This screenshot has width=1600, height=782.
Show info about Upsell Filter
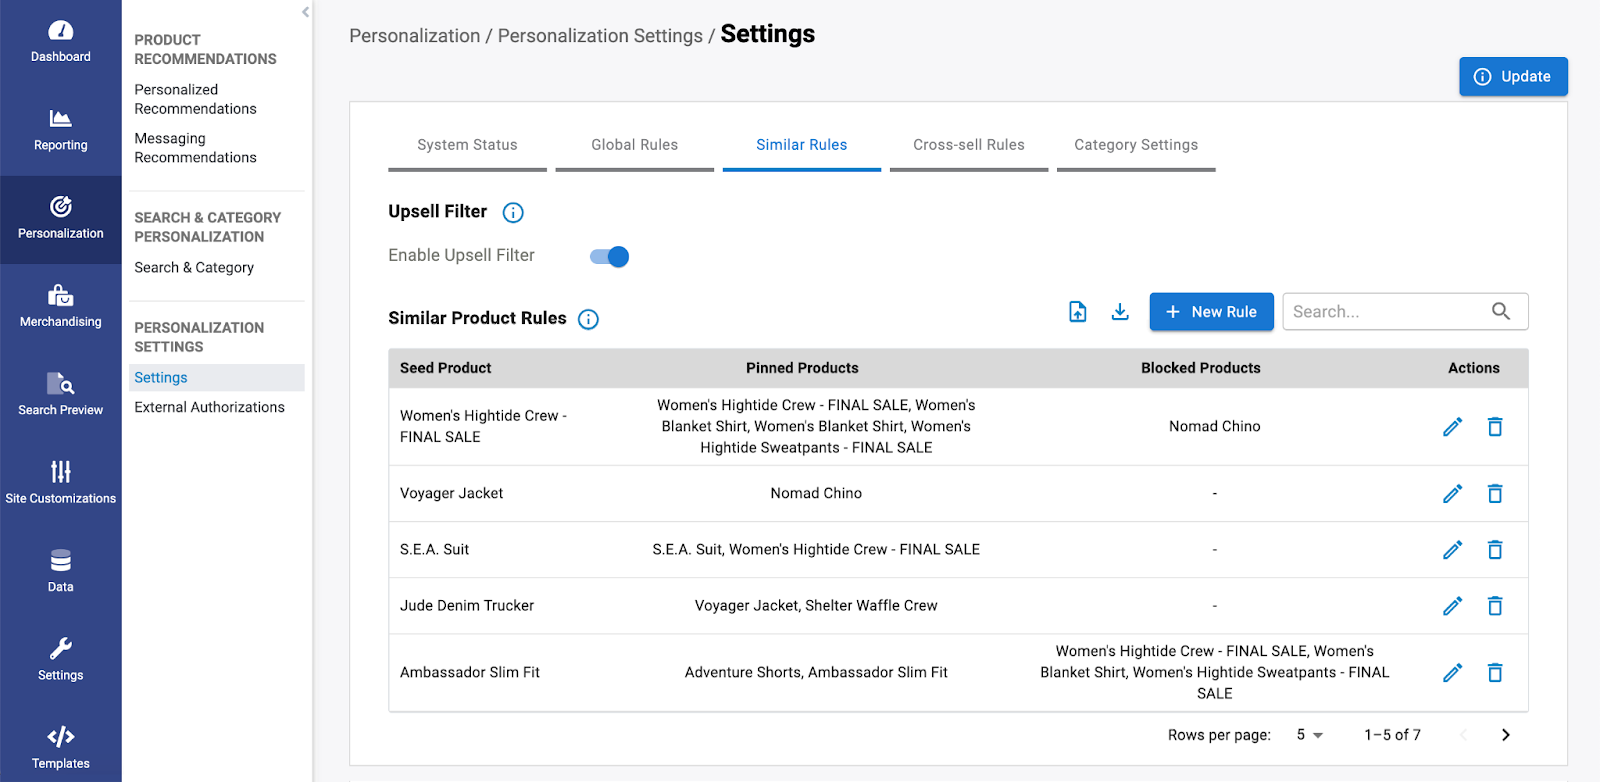pyautogui.click(x=513, y=212)
